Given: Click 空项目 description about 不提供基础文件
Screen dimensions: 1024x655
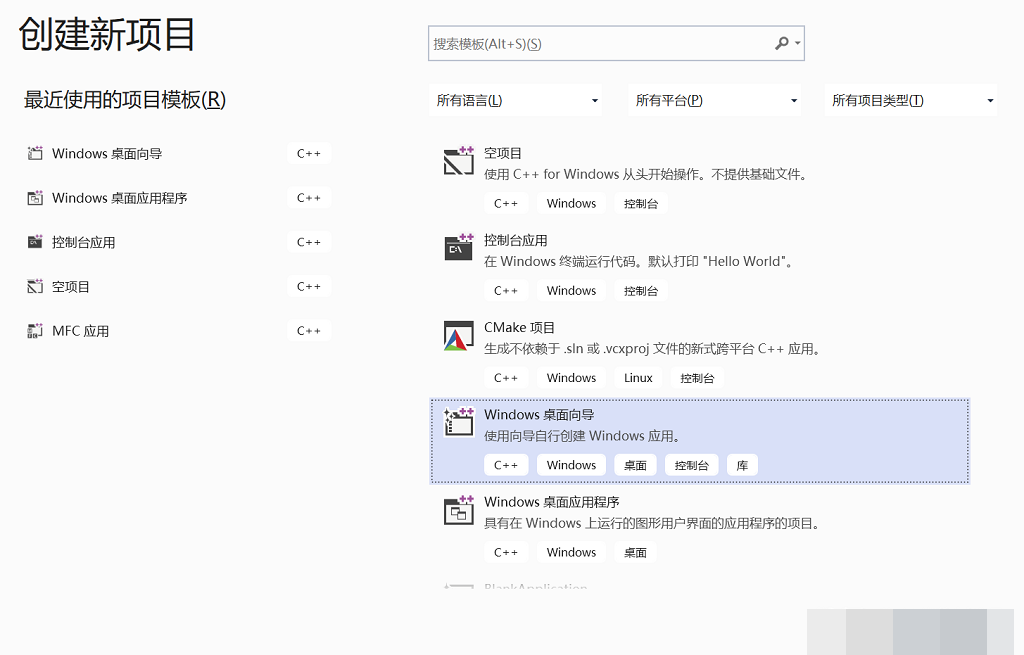Looking at the screenshot, I should [646, 174].
